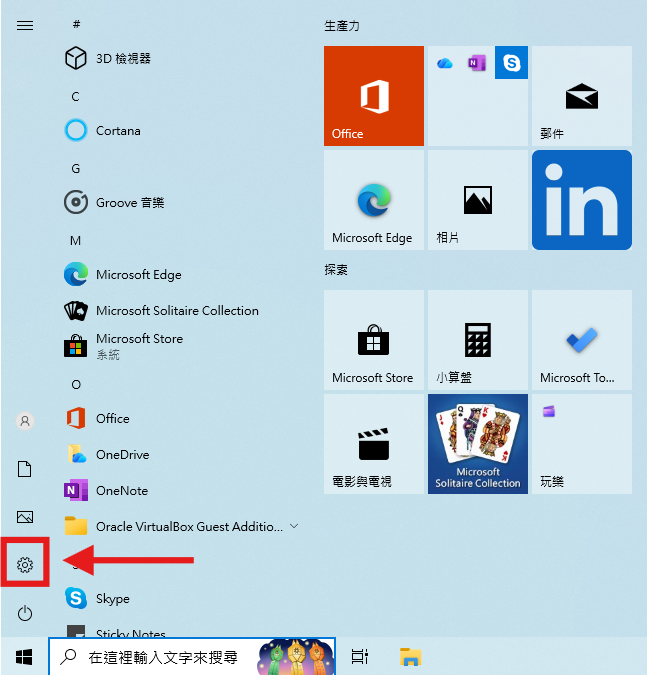The image size is (647, 675).
Task: Open the 小算盤 calculator tile
Action: 478,340
